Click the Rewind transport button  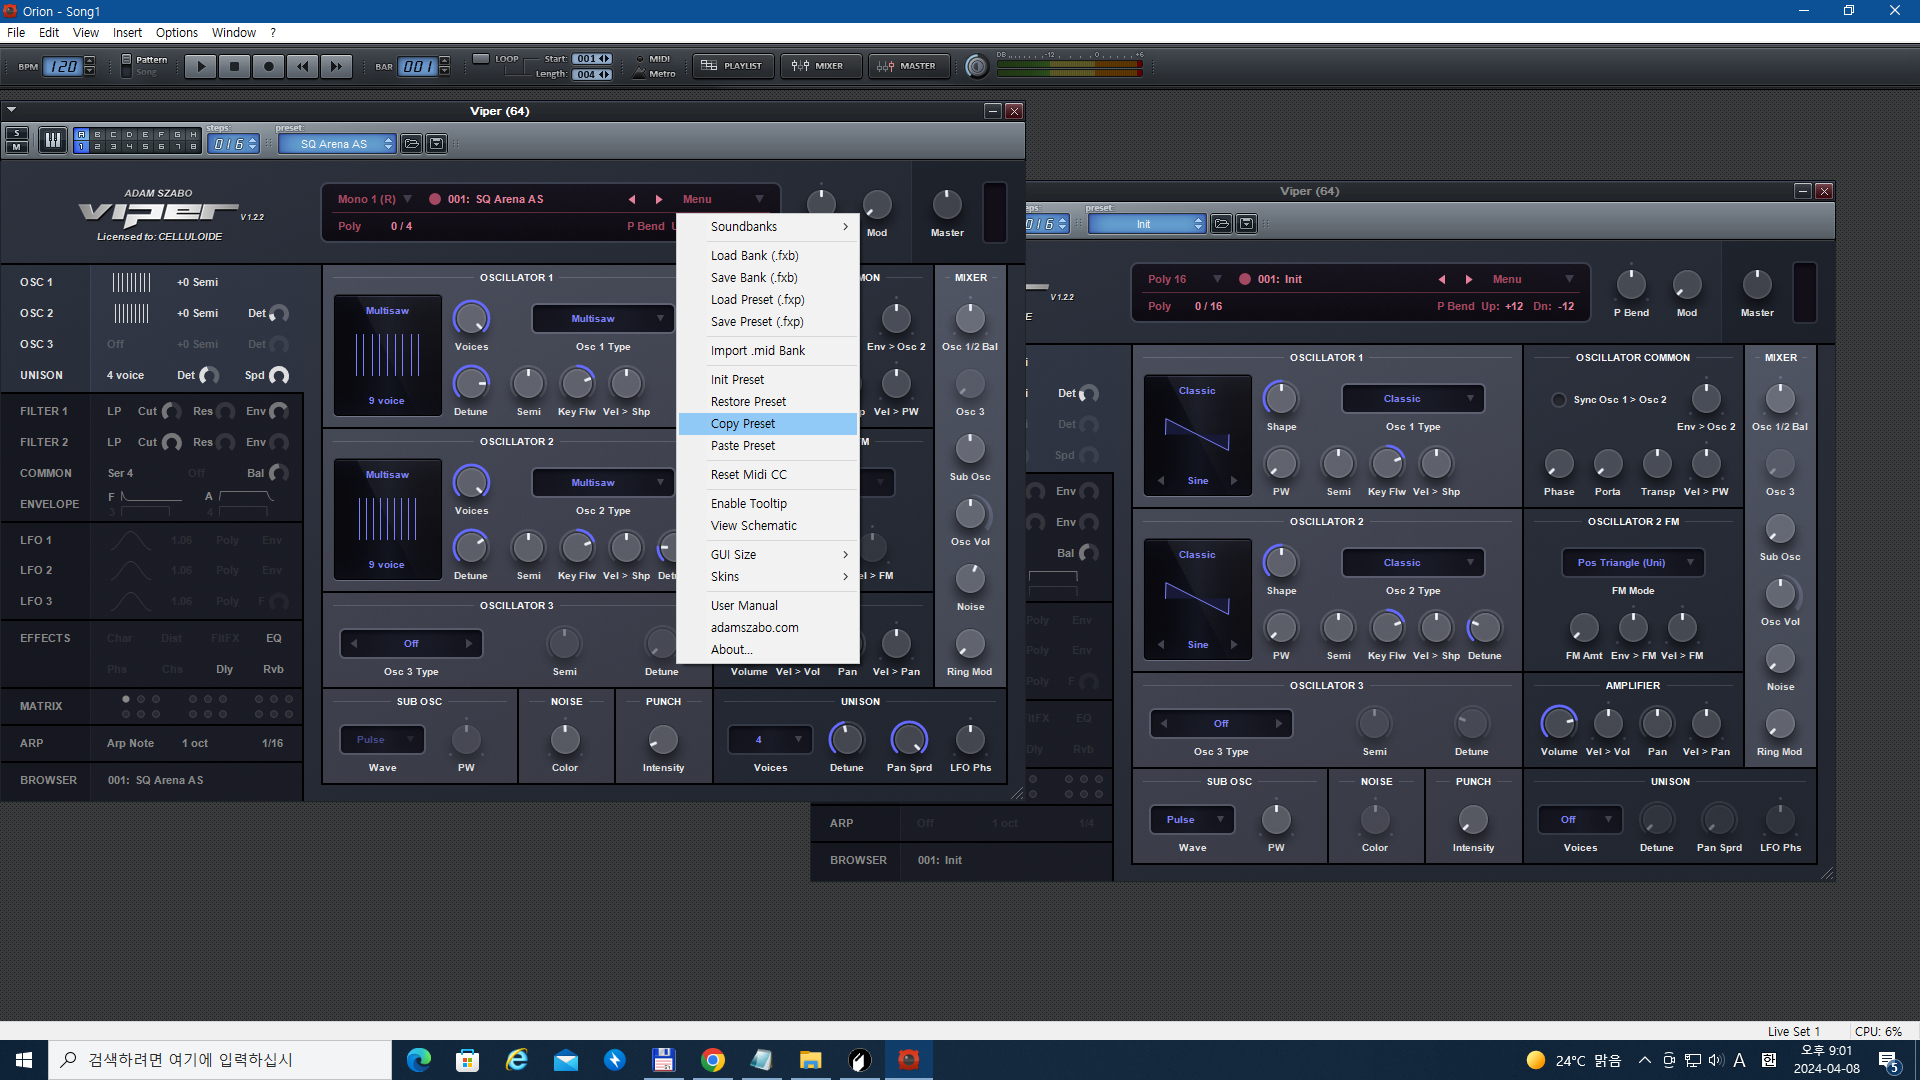point(302,66)
